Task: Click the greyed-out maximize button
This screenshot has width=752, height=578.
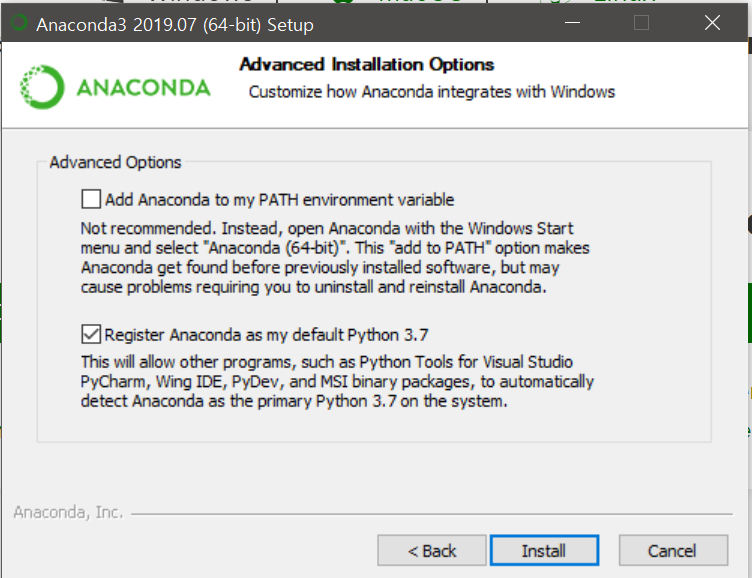Action: coord(642,23)
